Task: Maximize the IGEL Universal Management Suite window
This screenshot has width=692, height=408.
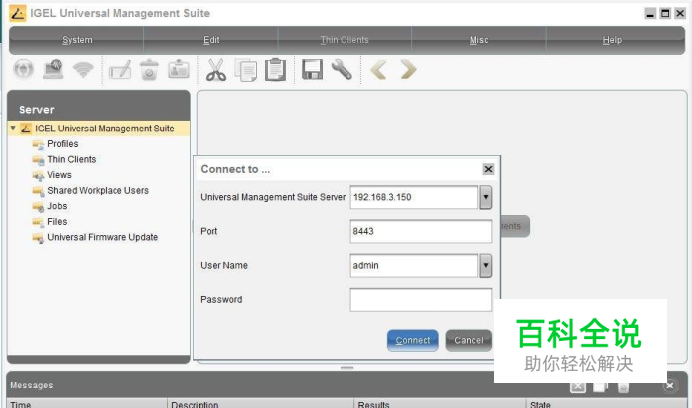Action: click(665, 14)
